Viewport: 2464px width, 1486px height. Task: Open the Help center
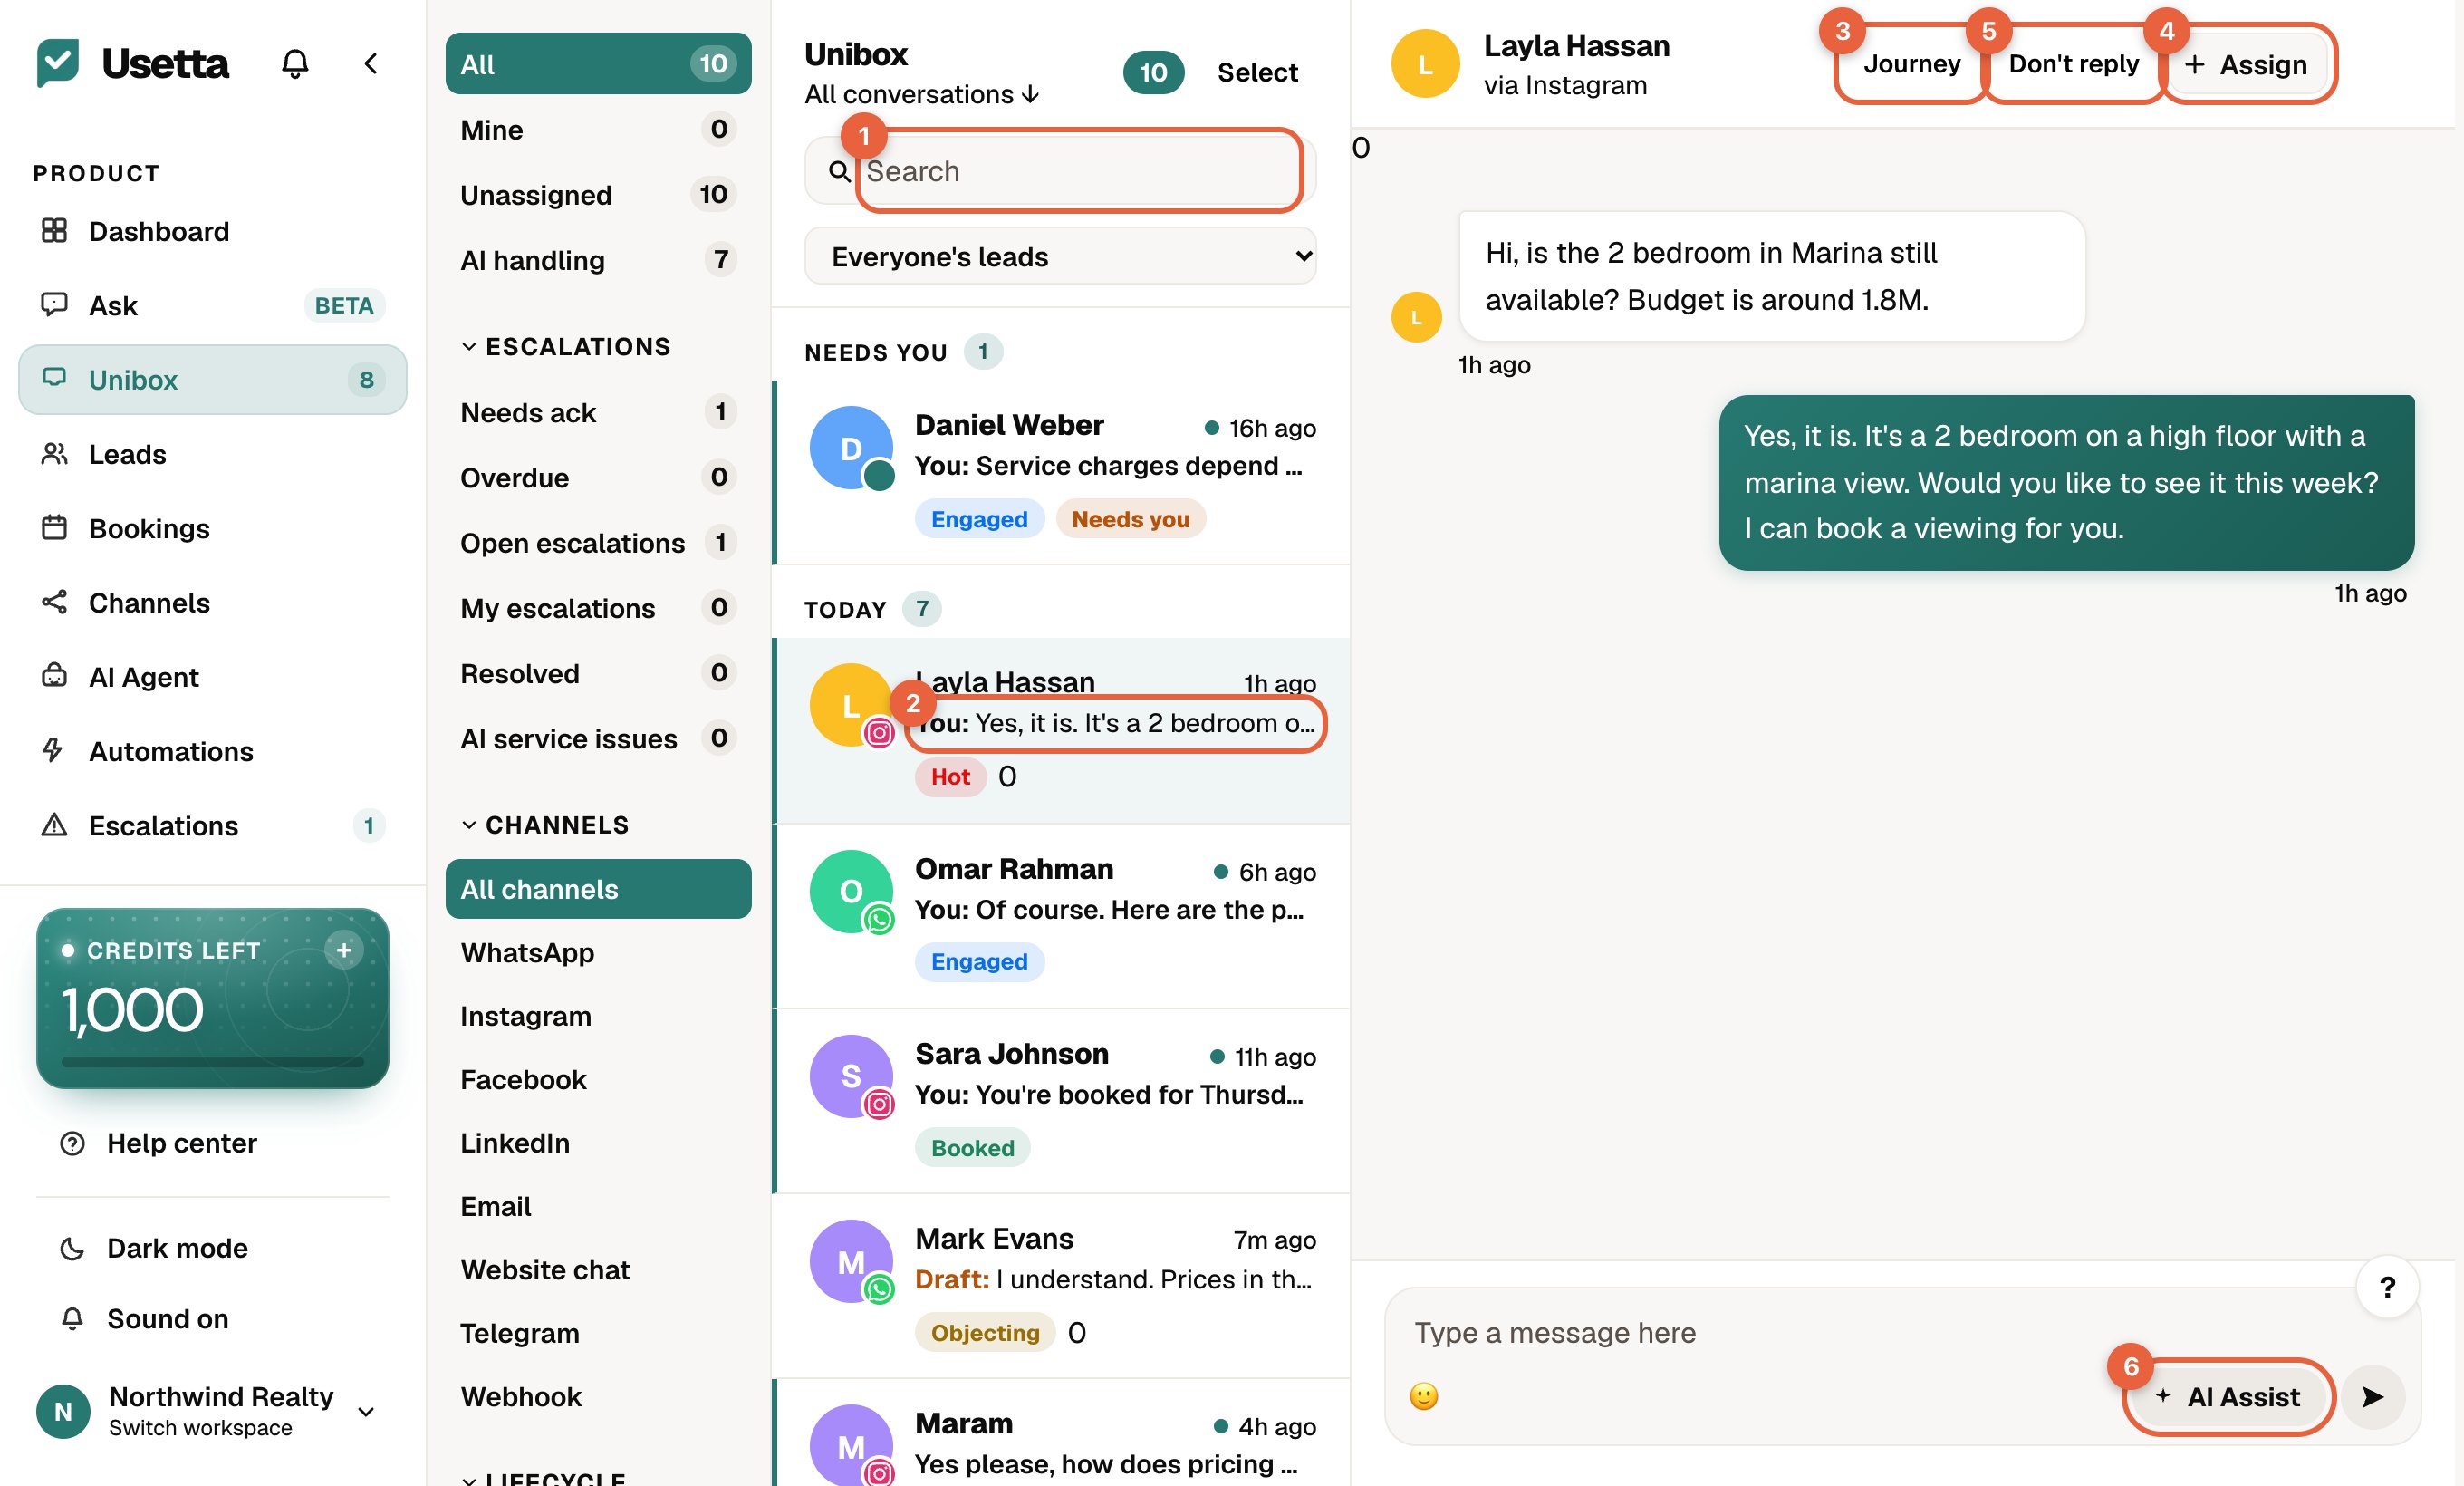[212, 1143]
